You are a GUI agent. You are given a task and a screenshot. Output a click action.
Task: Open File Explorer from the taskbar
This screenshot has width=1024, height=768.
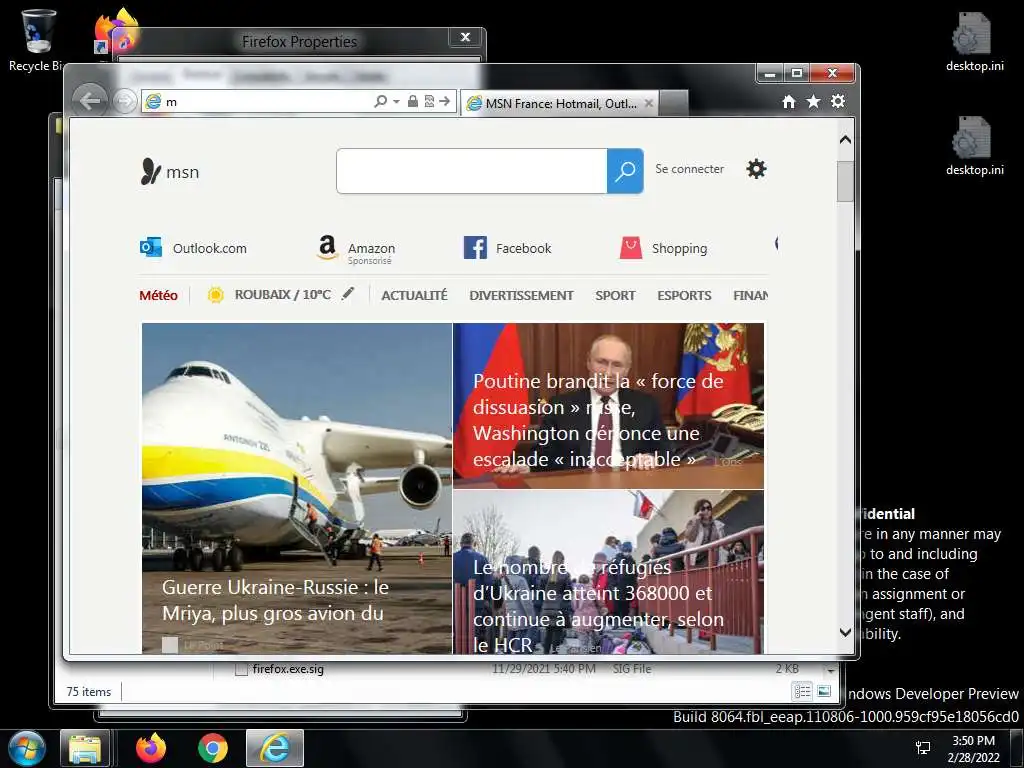pos(85,749)
